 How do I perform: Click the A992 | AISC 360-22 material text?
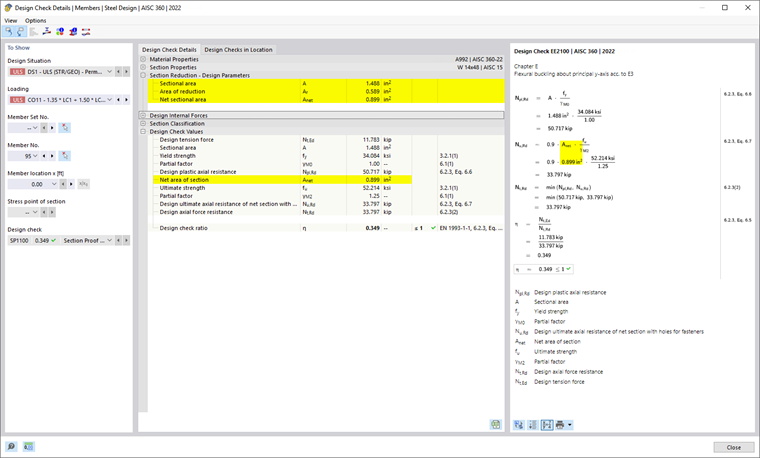click(478, 59)
